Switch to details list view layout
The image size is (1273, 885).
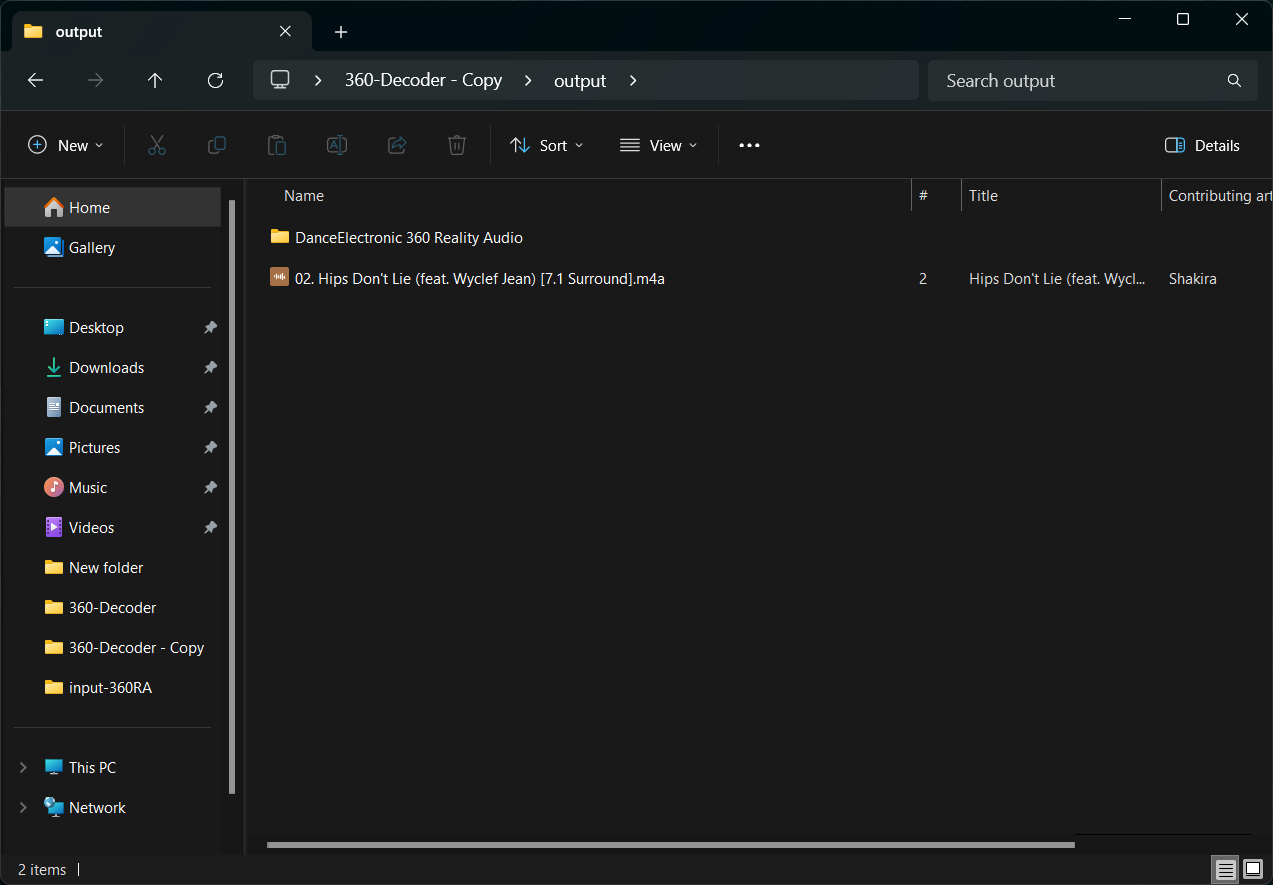click(1225, 869)
